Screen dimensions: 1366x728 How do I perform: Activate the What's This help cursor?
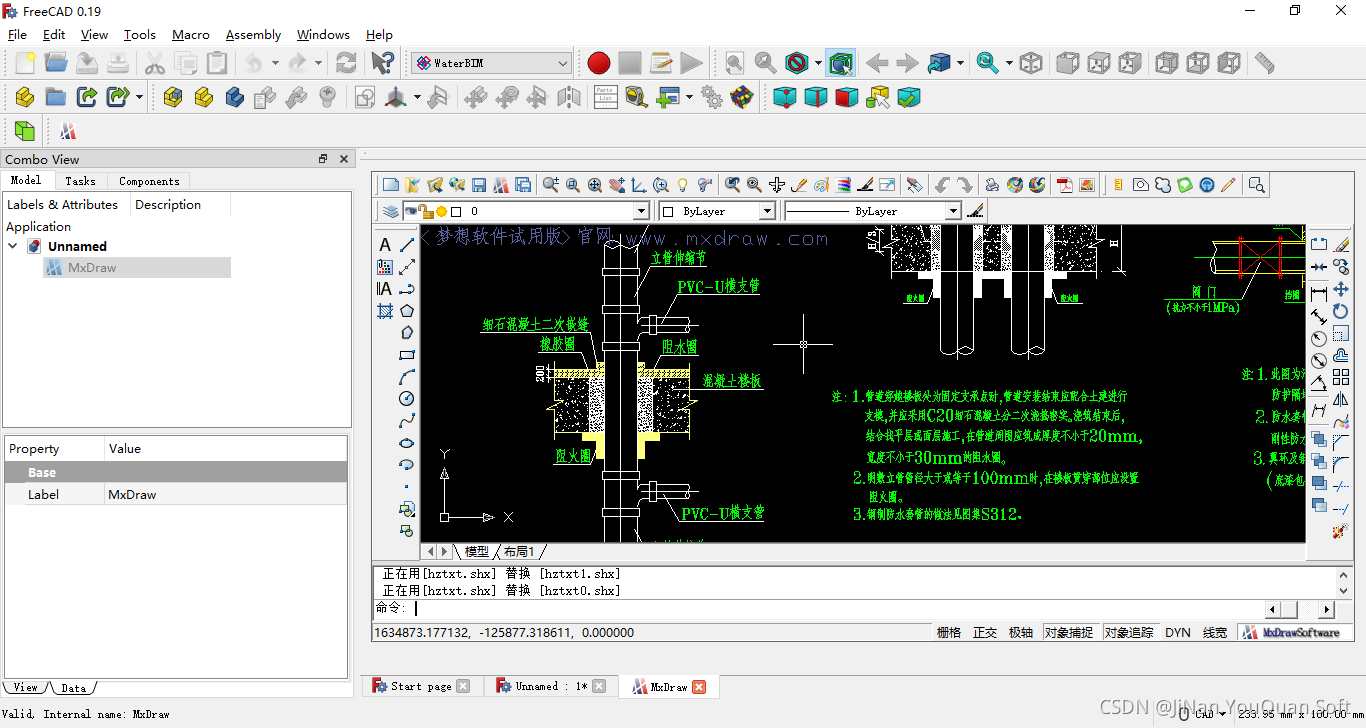[x=382, y=63]
